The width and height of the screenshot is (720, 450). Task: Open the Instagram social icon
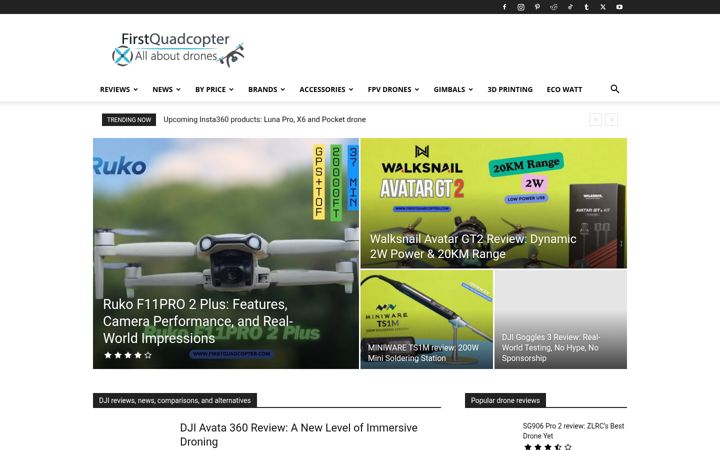pyautogui.click(x=521, y=7)
